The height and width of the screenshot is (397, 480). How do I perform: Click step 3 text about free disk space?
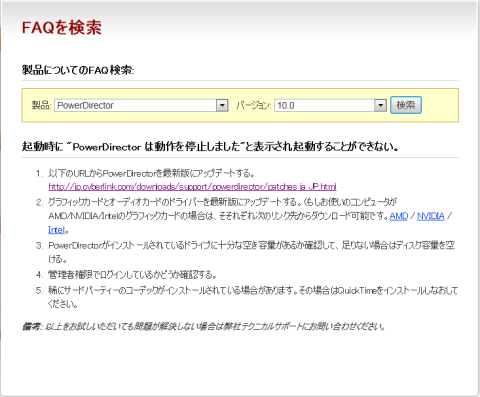click(251, 252)
